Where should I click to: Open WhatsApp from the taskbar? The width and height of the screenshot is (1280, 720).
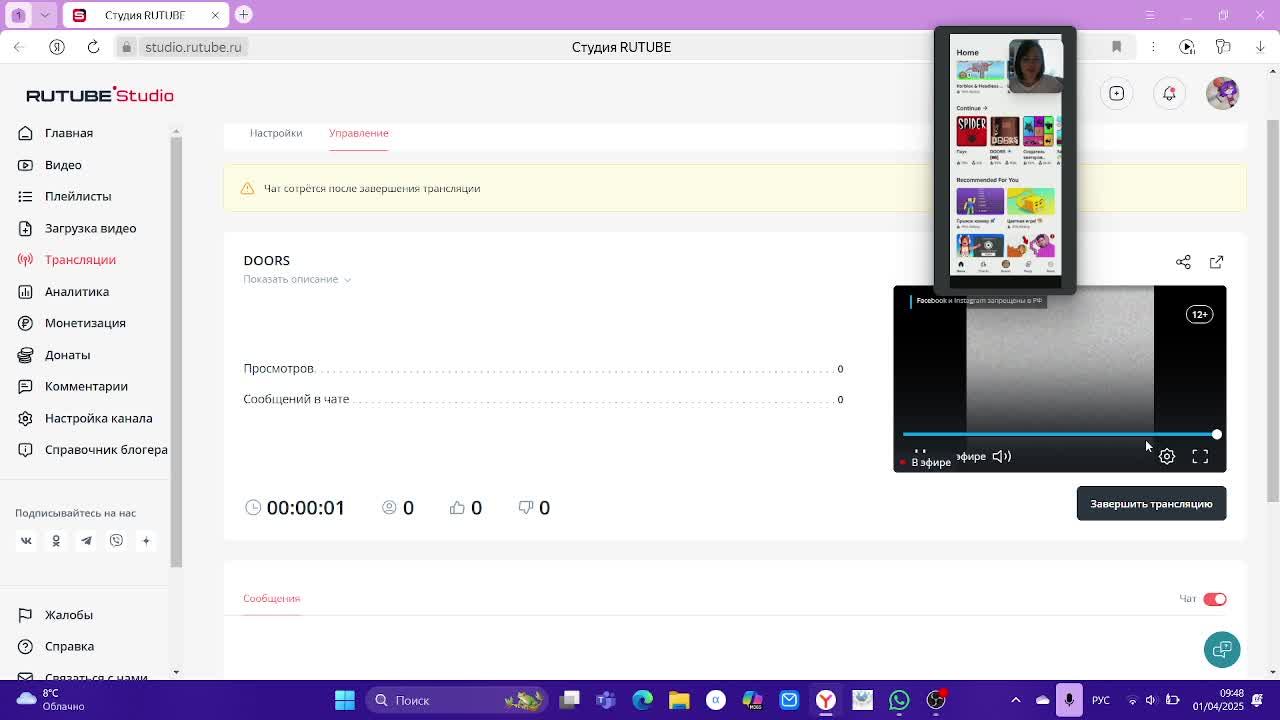(x=899, y=700)
